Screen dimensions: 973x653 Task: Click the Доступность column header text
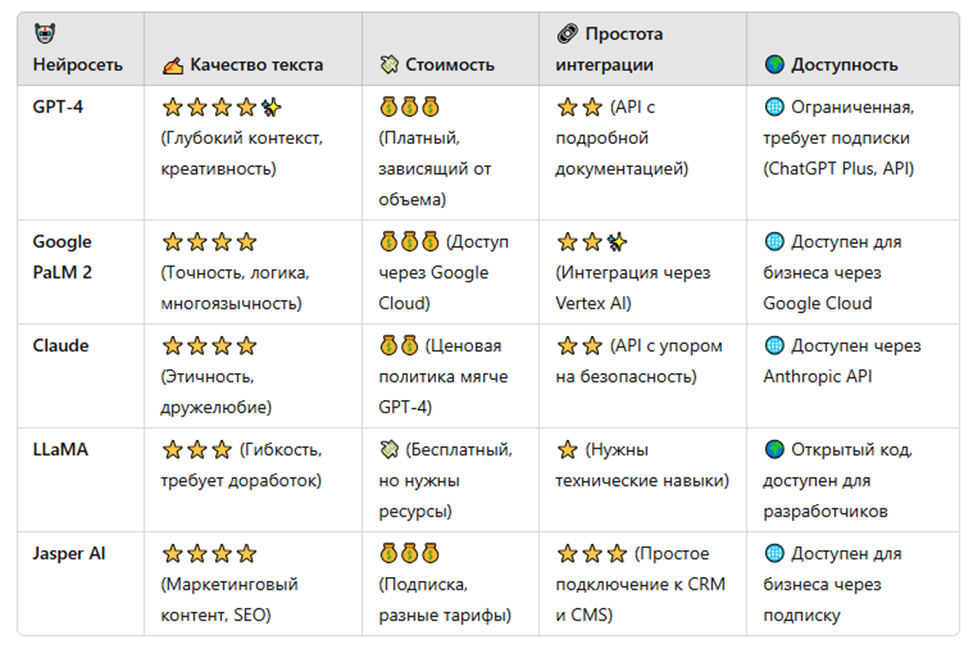click(844, 66)
